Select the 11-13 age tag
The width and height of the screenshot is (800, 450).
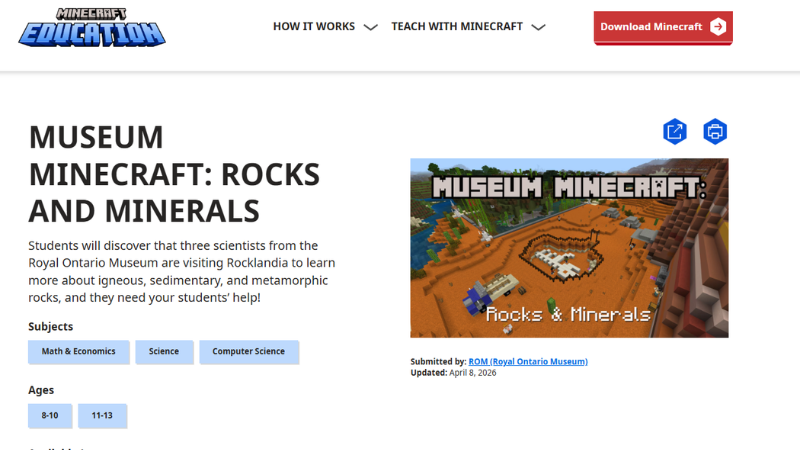point(102,415)
